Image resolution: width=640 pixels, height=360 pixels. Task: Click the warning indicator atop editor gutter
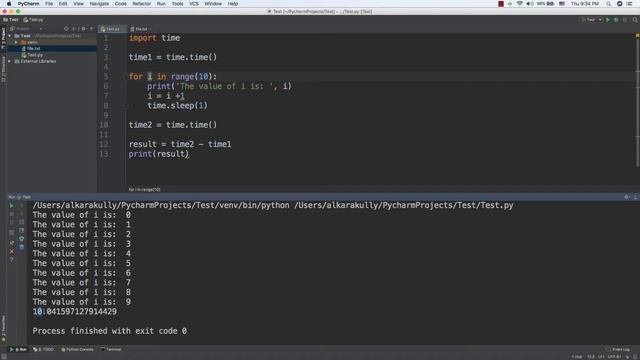[637, 36]
